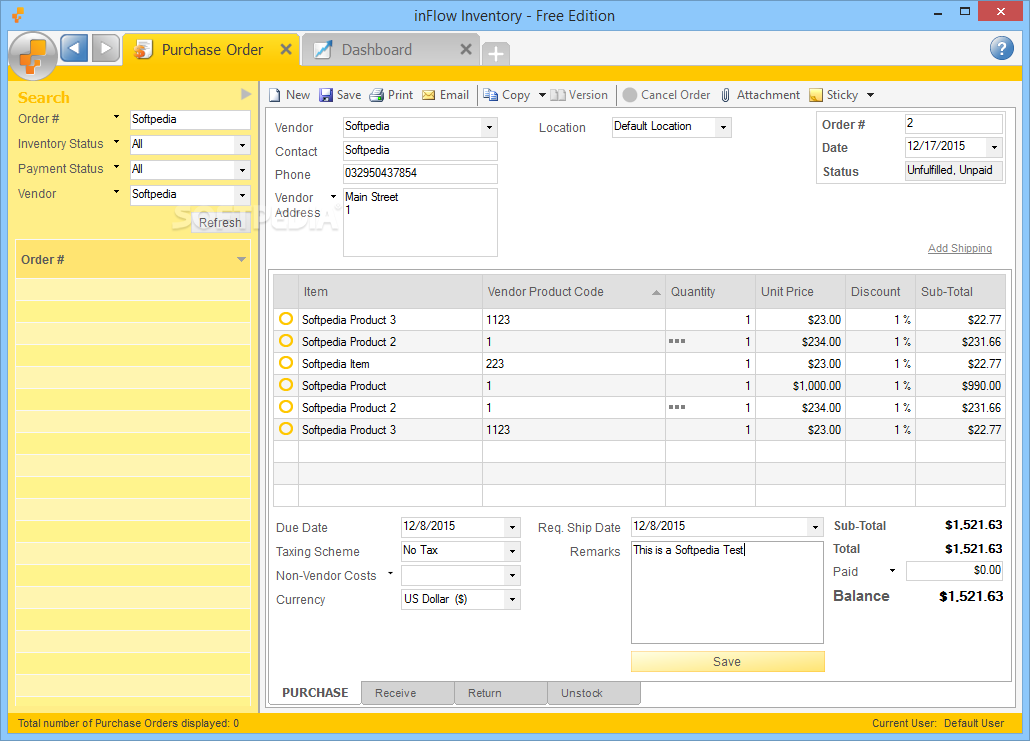The image size is (1030, 741).
Task: Close the Dashboard tab
Action: [466, 49]
